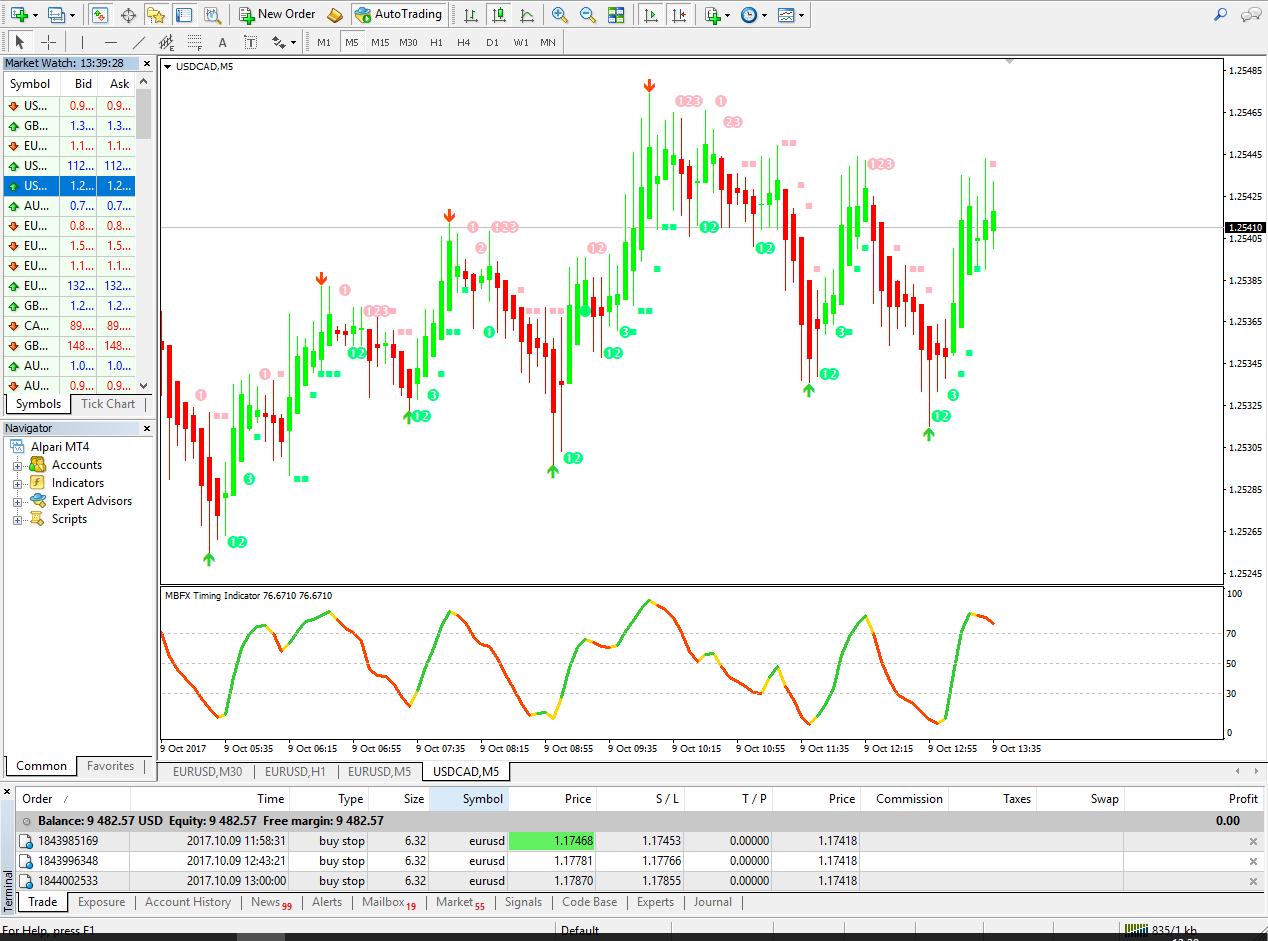Image resolution: width=1268 pixels, height=941 pixels.
Task: Switch chart to Line Chart type
Action: [527, 15]
